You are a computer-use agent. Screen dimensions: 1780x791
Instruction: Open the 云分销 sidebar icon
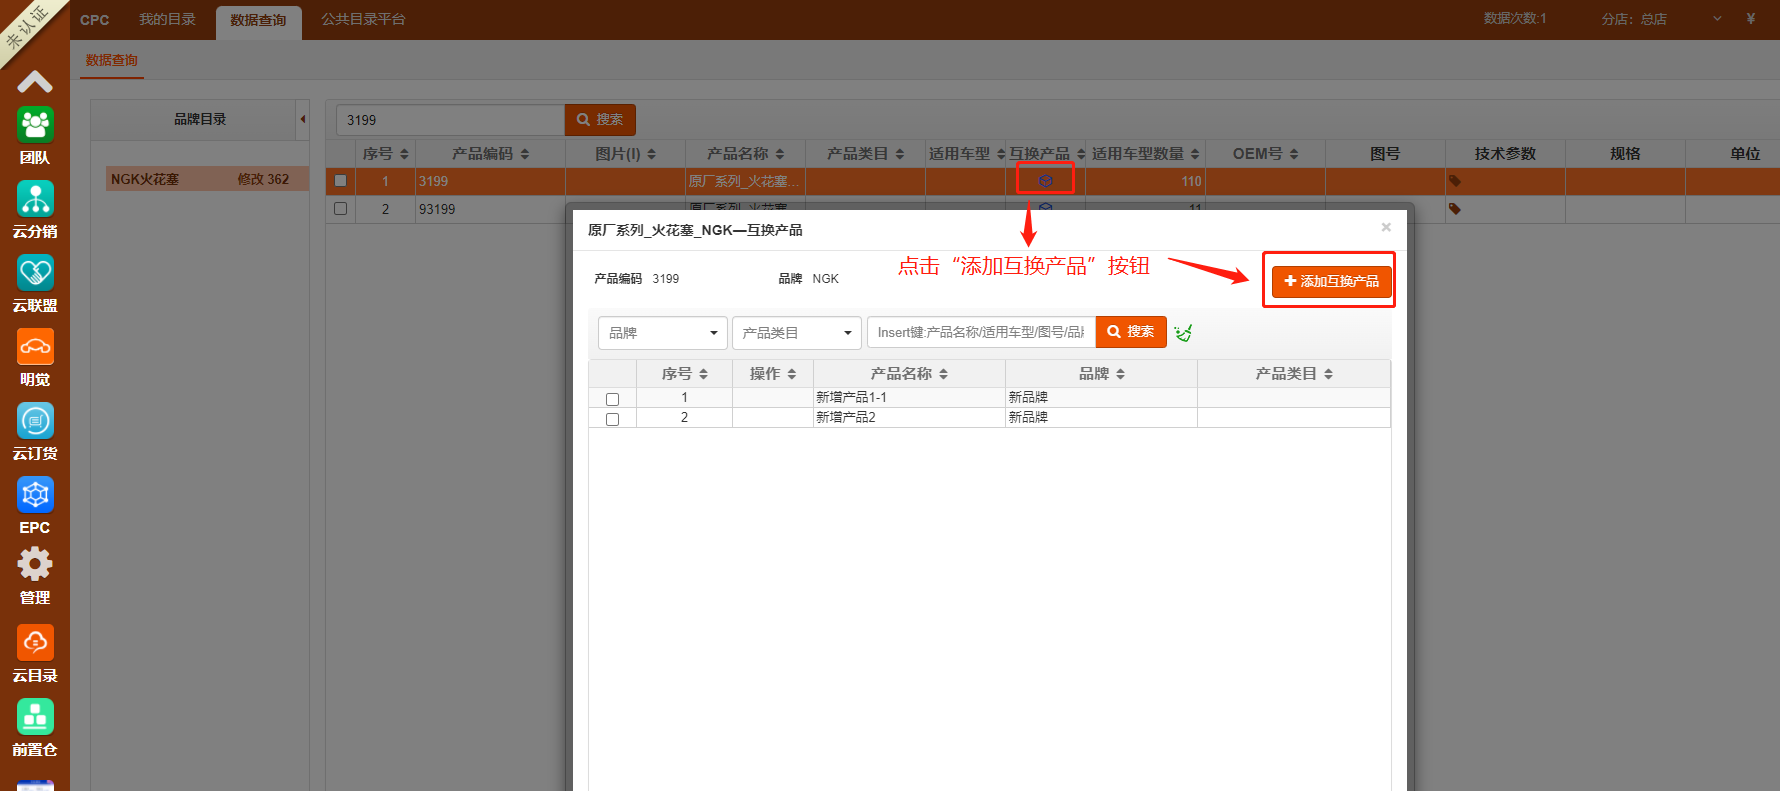tap(35, 199)
